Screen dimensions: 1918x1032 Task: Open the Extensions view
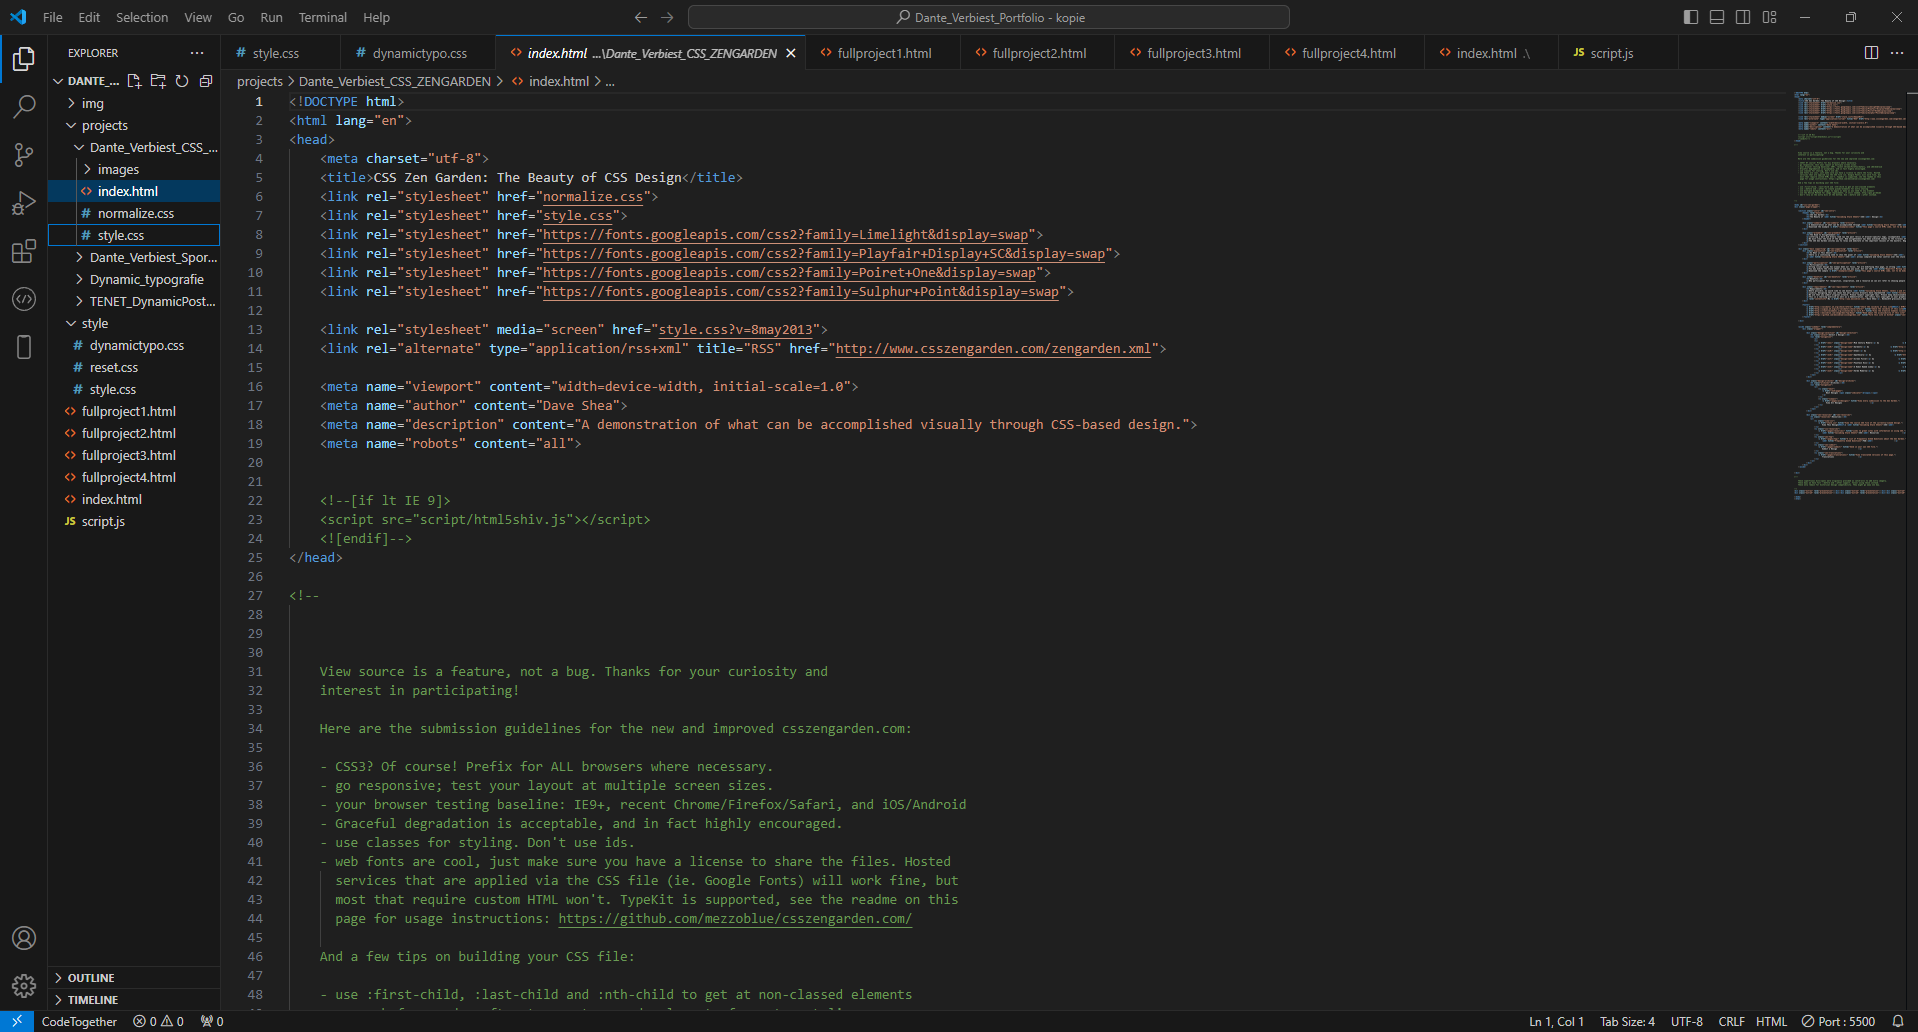click(x=24, y=251)
